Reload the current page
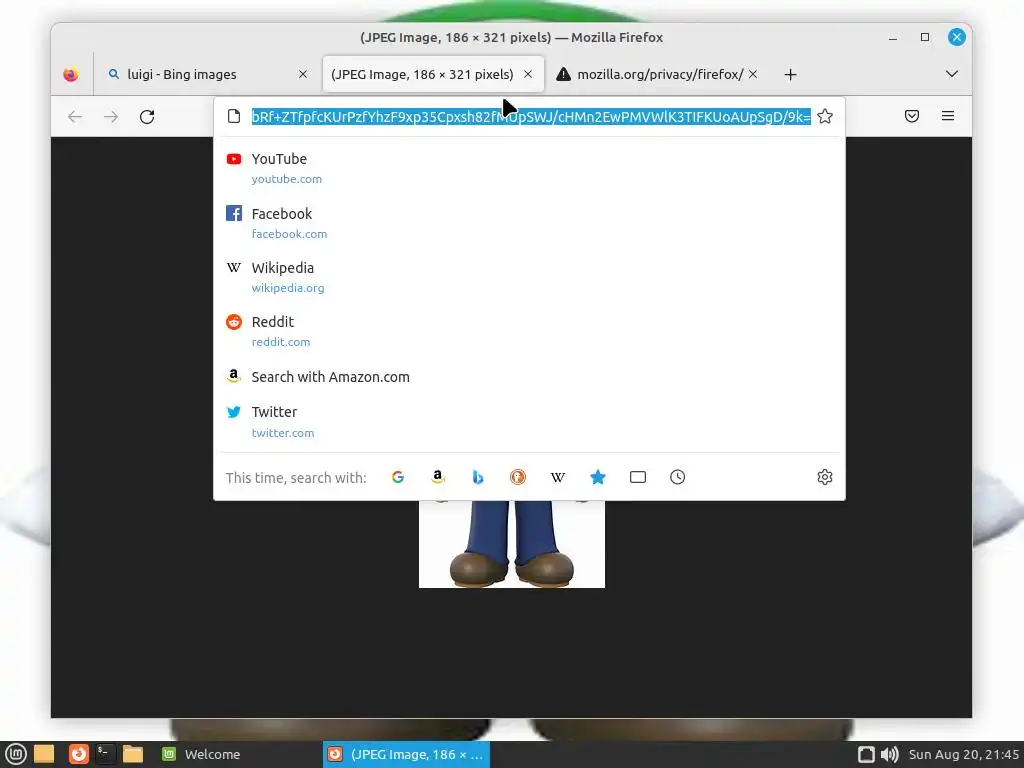 point(147,117)
